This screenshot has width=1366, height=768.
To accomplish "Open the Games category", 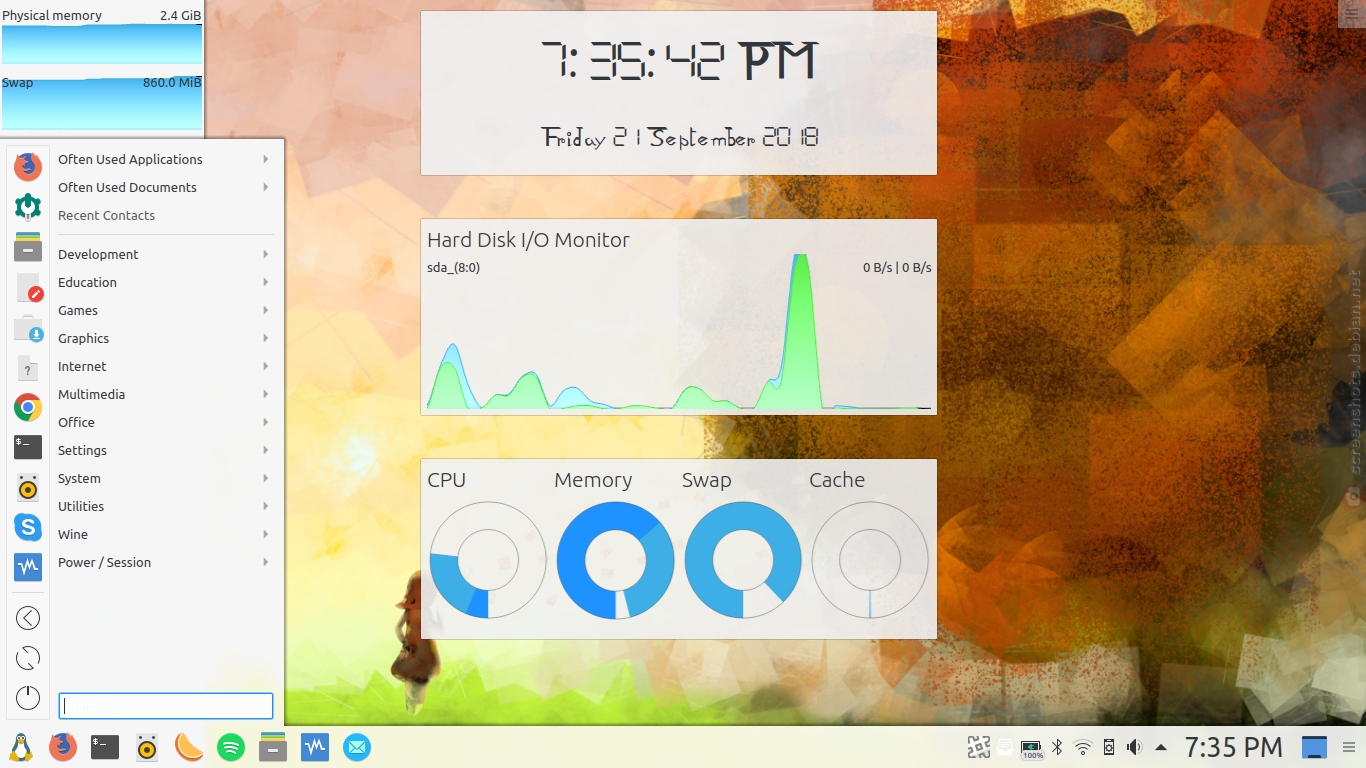I will pyautogui.click(x=164, y=310).
